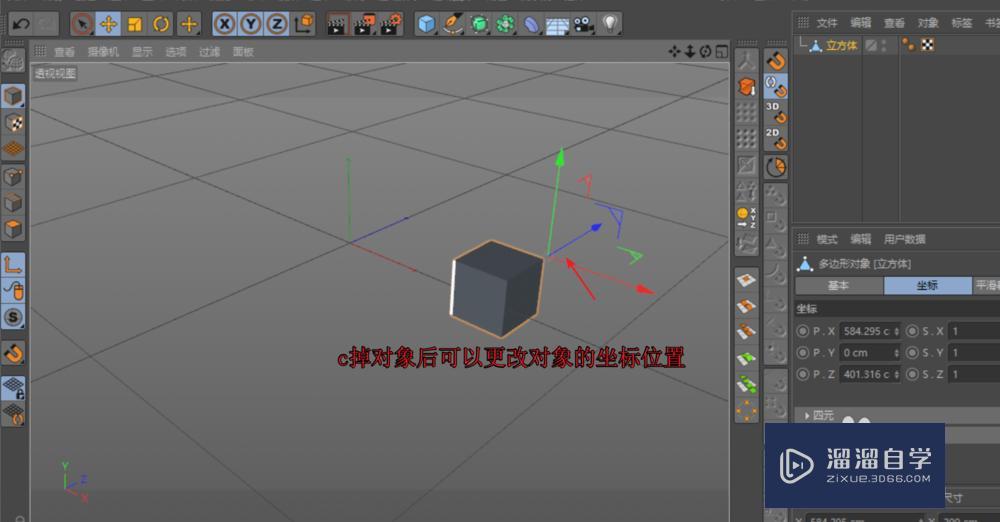
Task: Open viewport 摄像机 menu
Action: pos(103,52)
